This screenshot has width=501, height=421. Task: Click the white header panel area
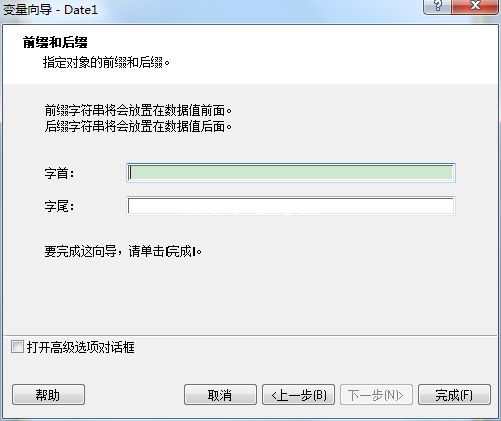(250, 54)
